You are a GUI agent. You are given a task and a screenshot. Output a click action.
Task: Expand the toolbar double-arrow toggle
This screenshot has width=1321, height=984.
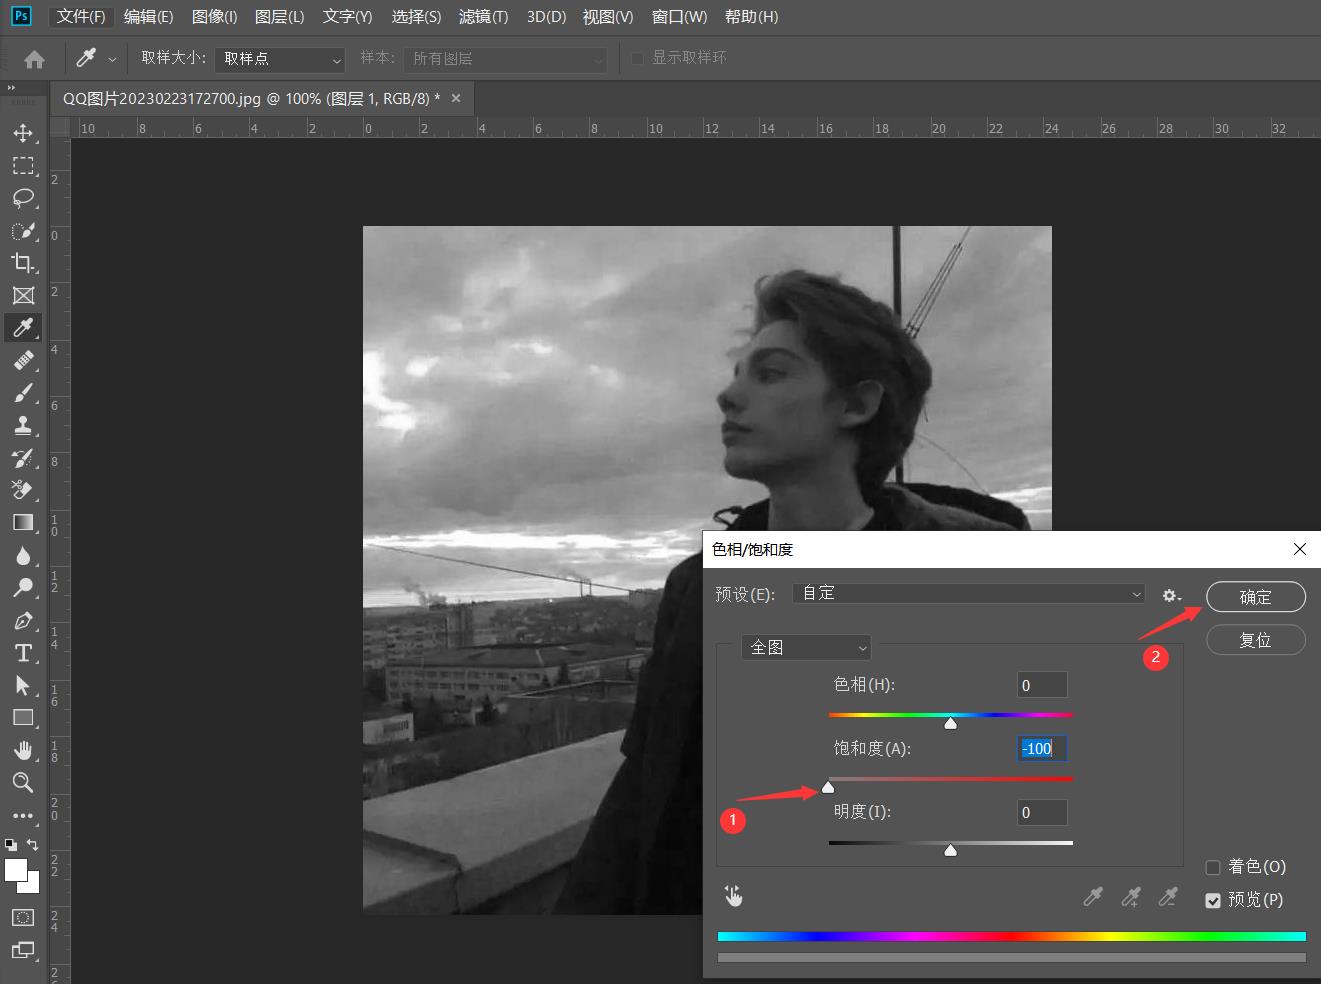point(12,88)
